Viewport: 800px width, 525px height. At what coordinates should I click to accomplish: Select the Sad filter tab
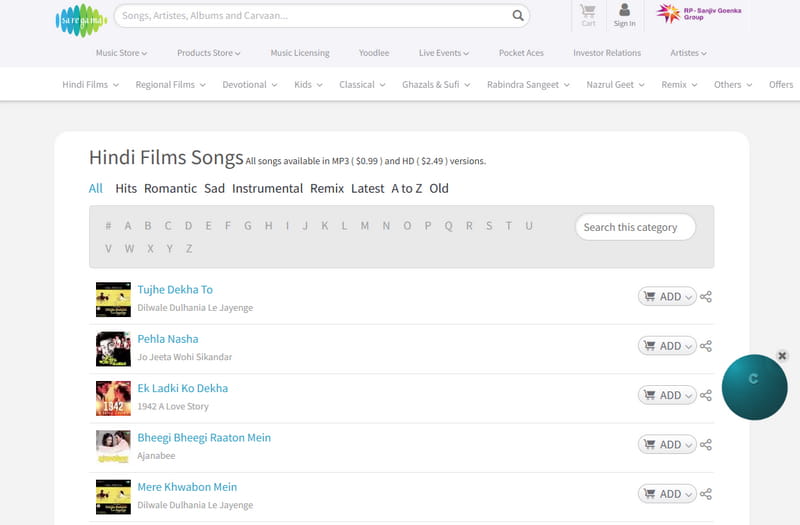pos(214,188)
